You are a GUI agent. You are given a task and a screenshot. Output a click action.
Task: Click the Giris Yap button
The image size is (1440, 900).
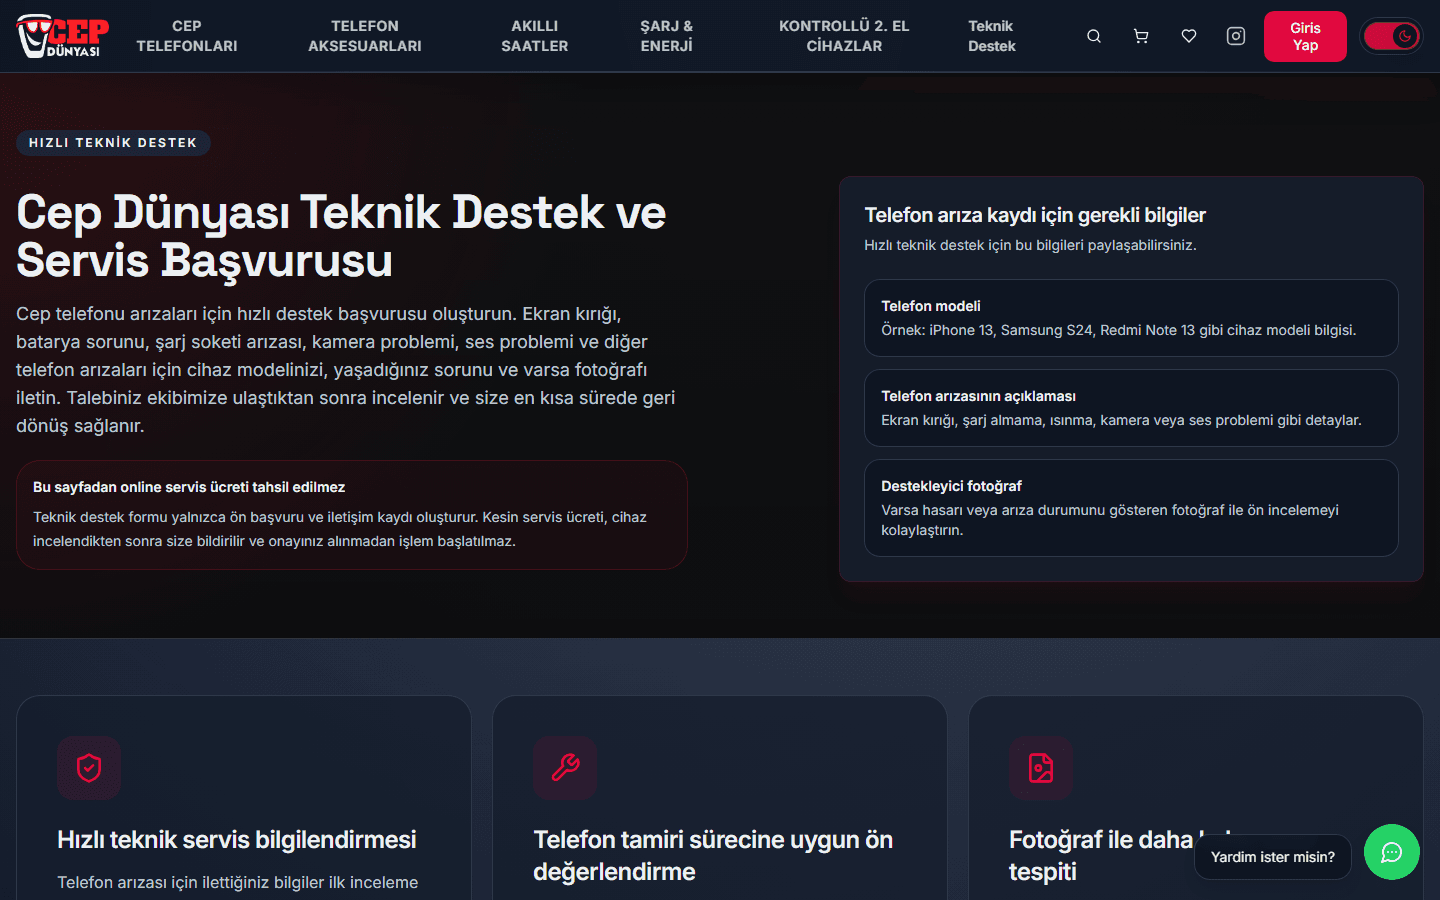pyautogui.click(x=1305, y=36)
